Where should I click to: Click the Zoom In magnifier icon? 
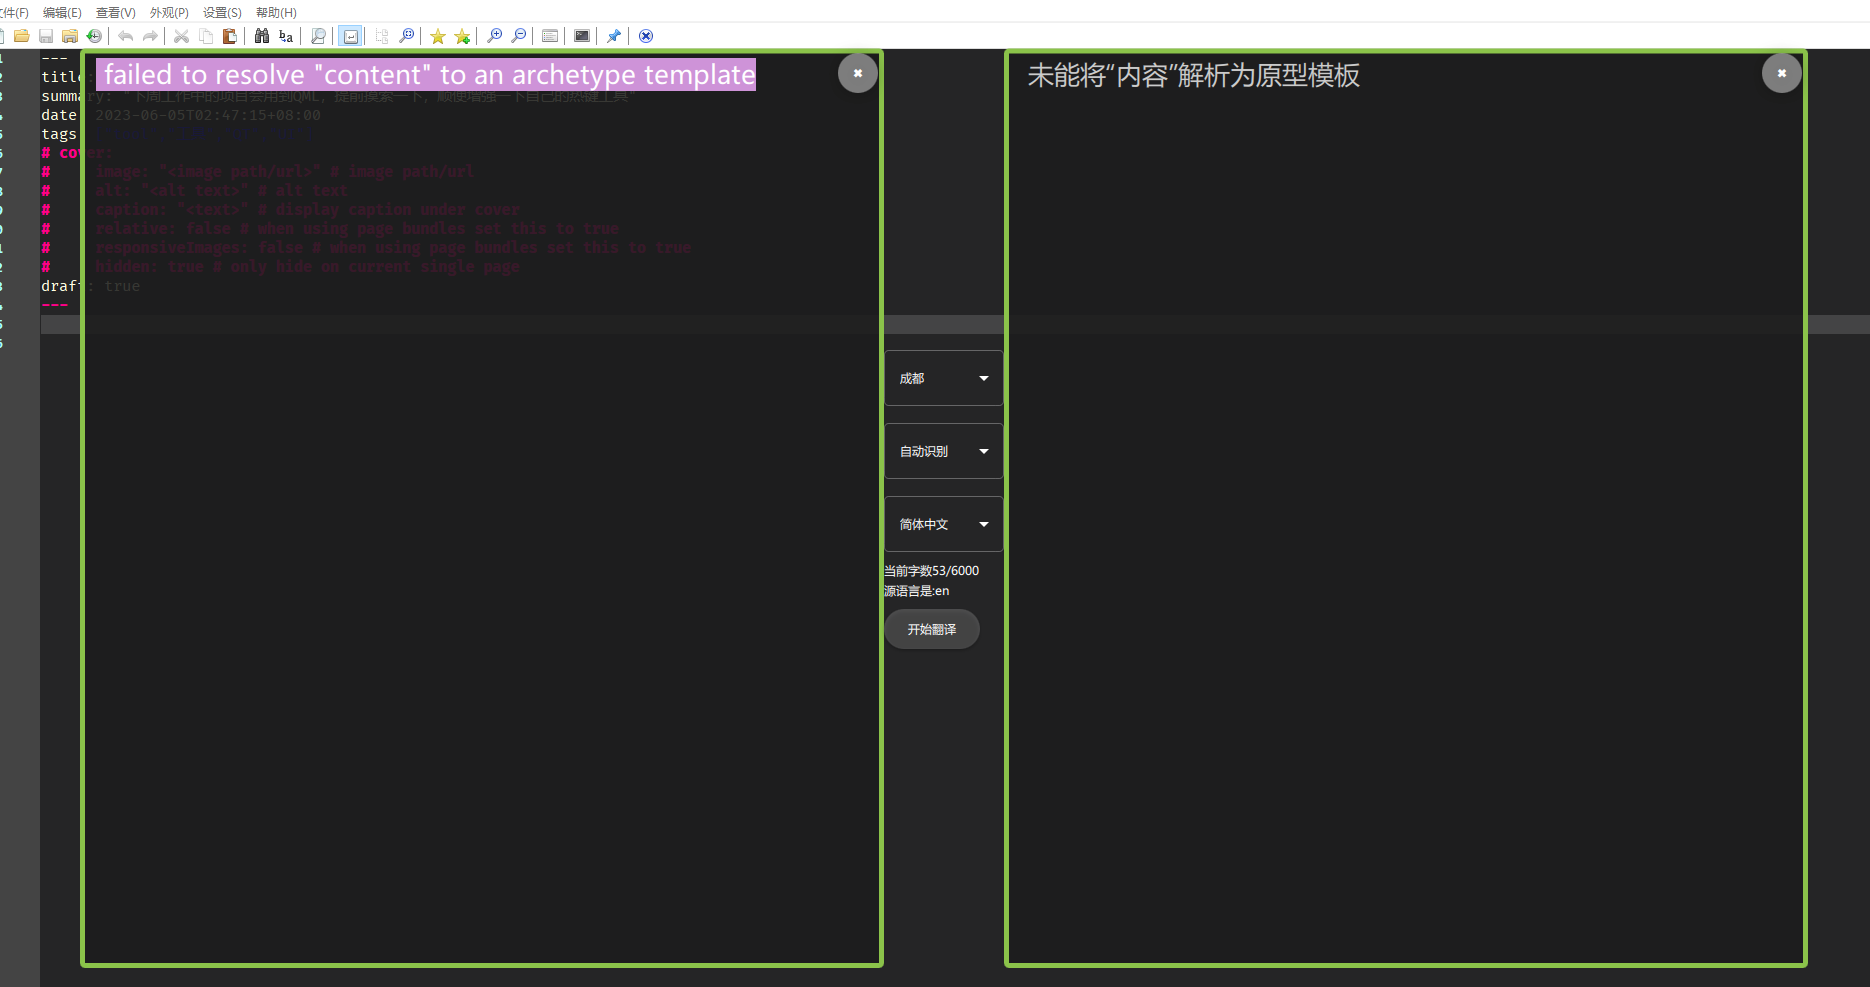[494, 36]
